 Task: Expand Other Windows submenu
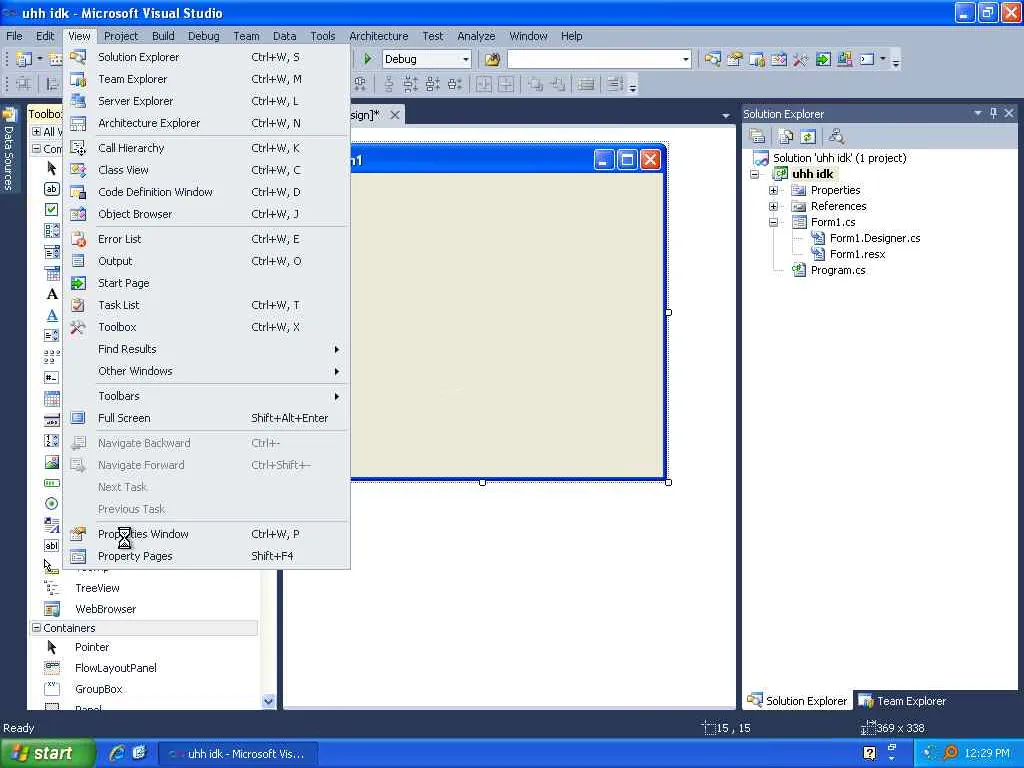tap(206, 371)
